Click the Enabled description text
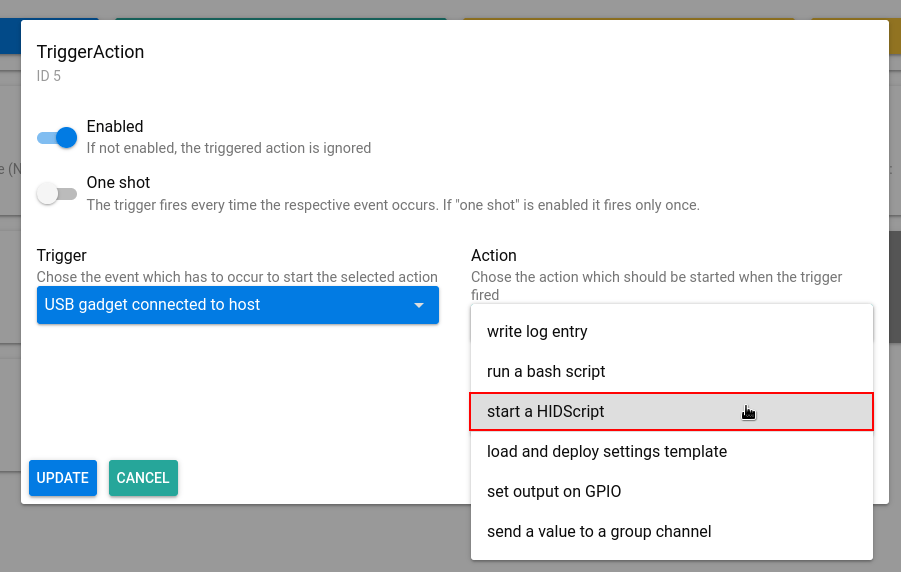This screenshot has width=901, height=572. [x=229, y=148]
